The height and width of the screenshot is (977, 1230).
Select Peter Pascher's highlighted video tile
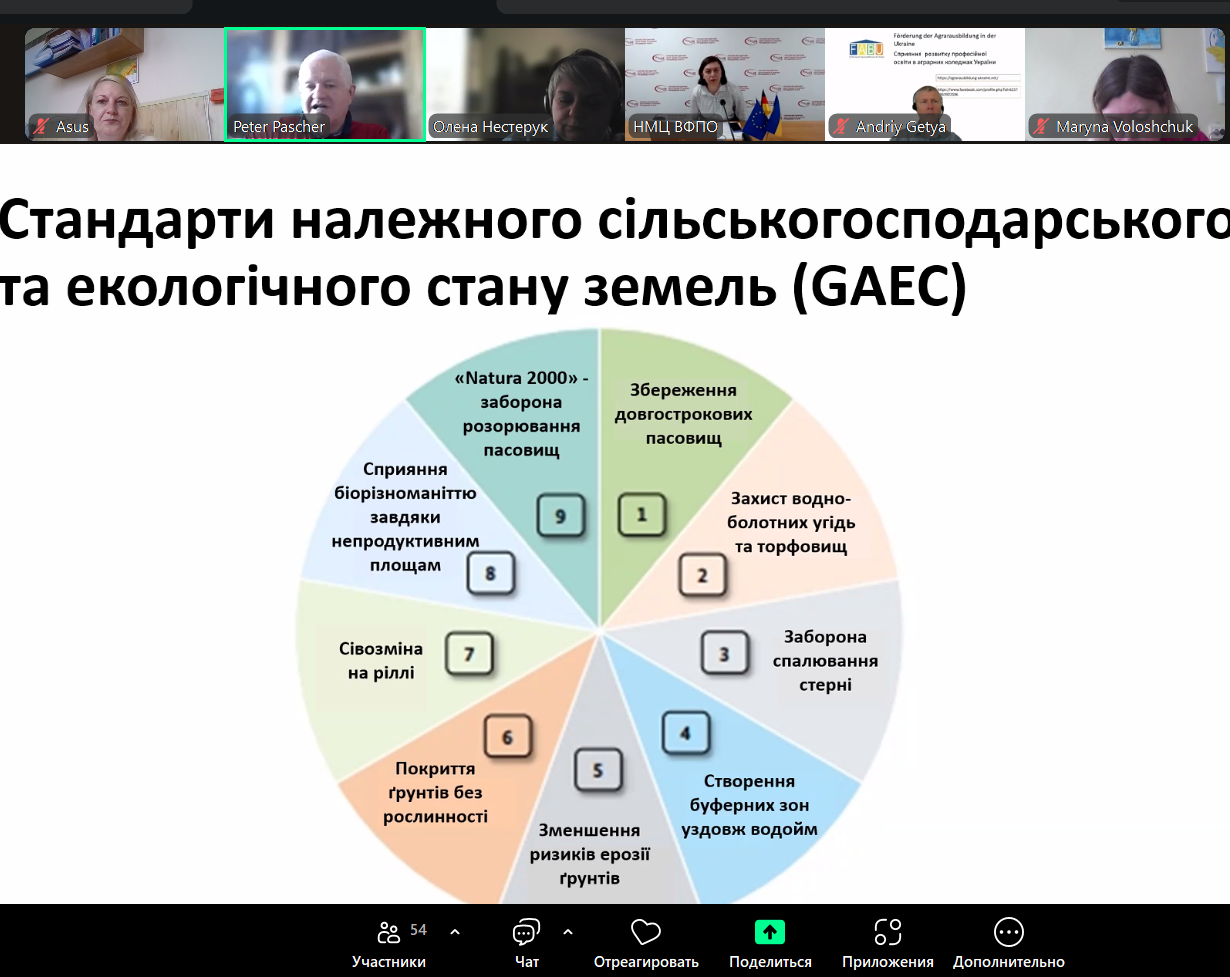point(325,84)
